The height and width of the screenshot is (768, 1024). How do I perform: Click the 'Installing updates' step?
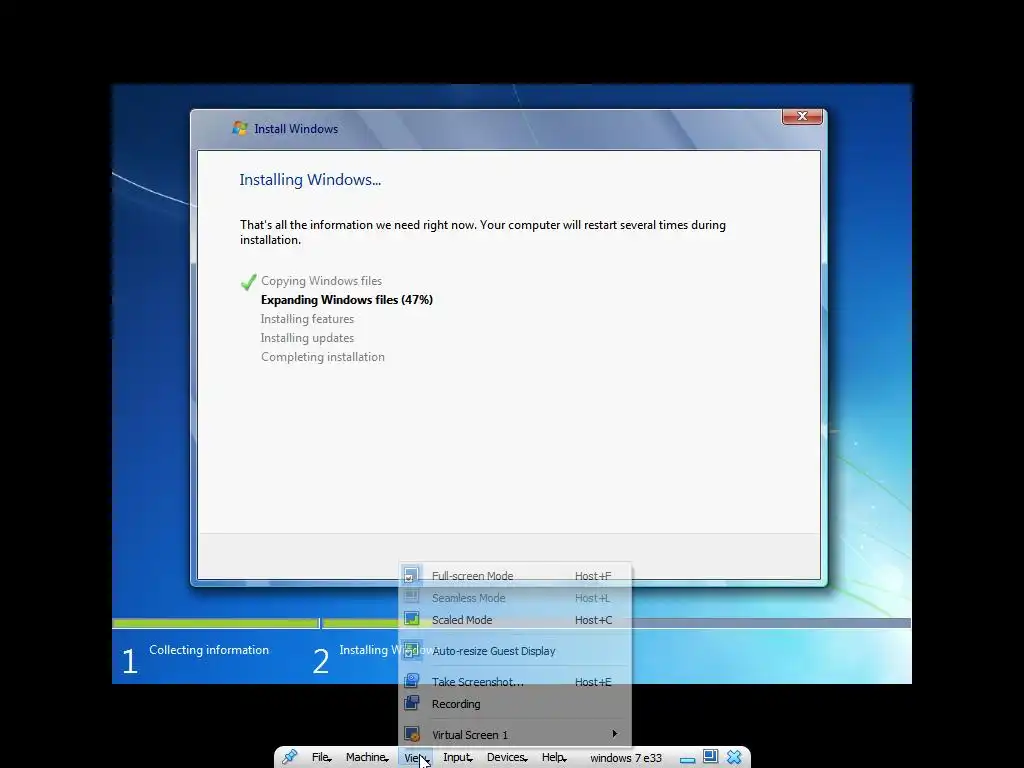tap(307, 338)
